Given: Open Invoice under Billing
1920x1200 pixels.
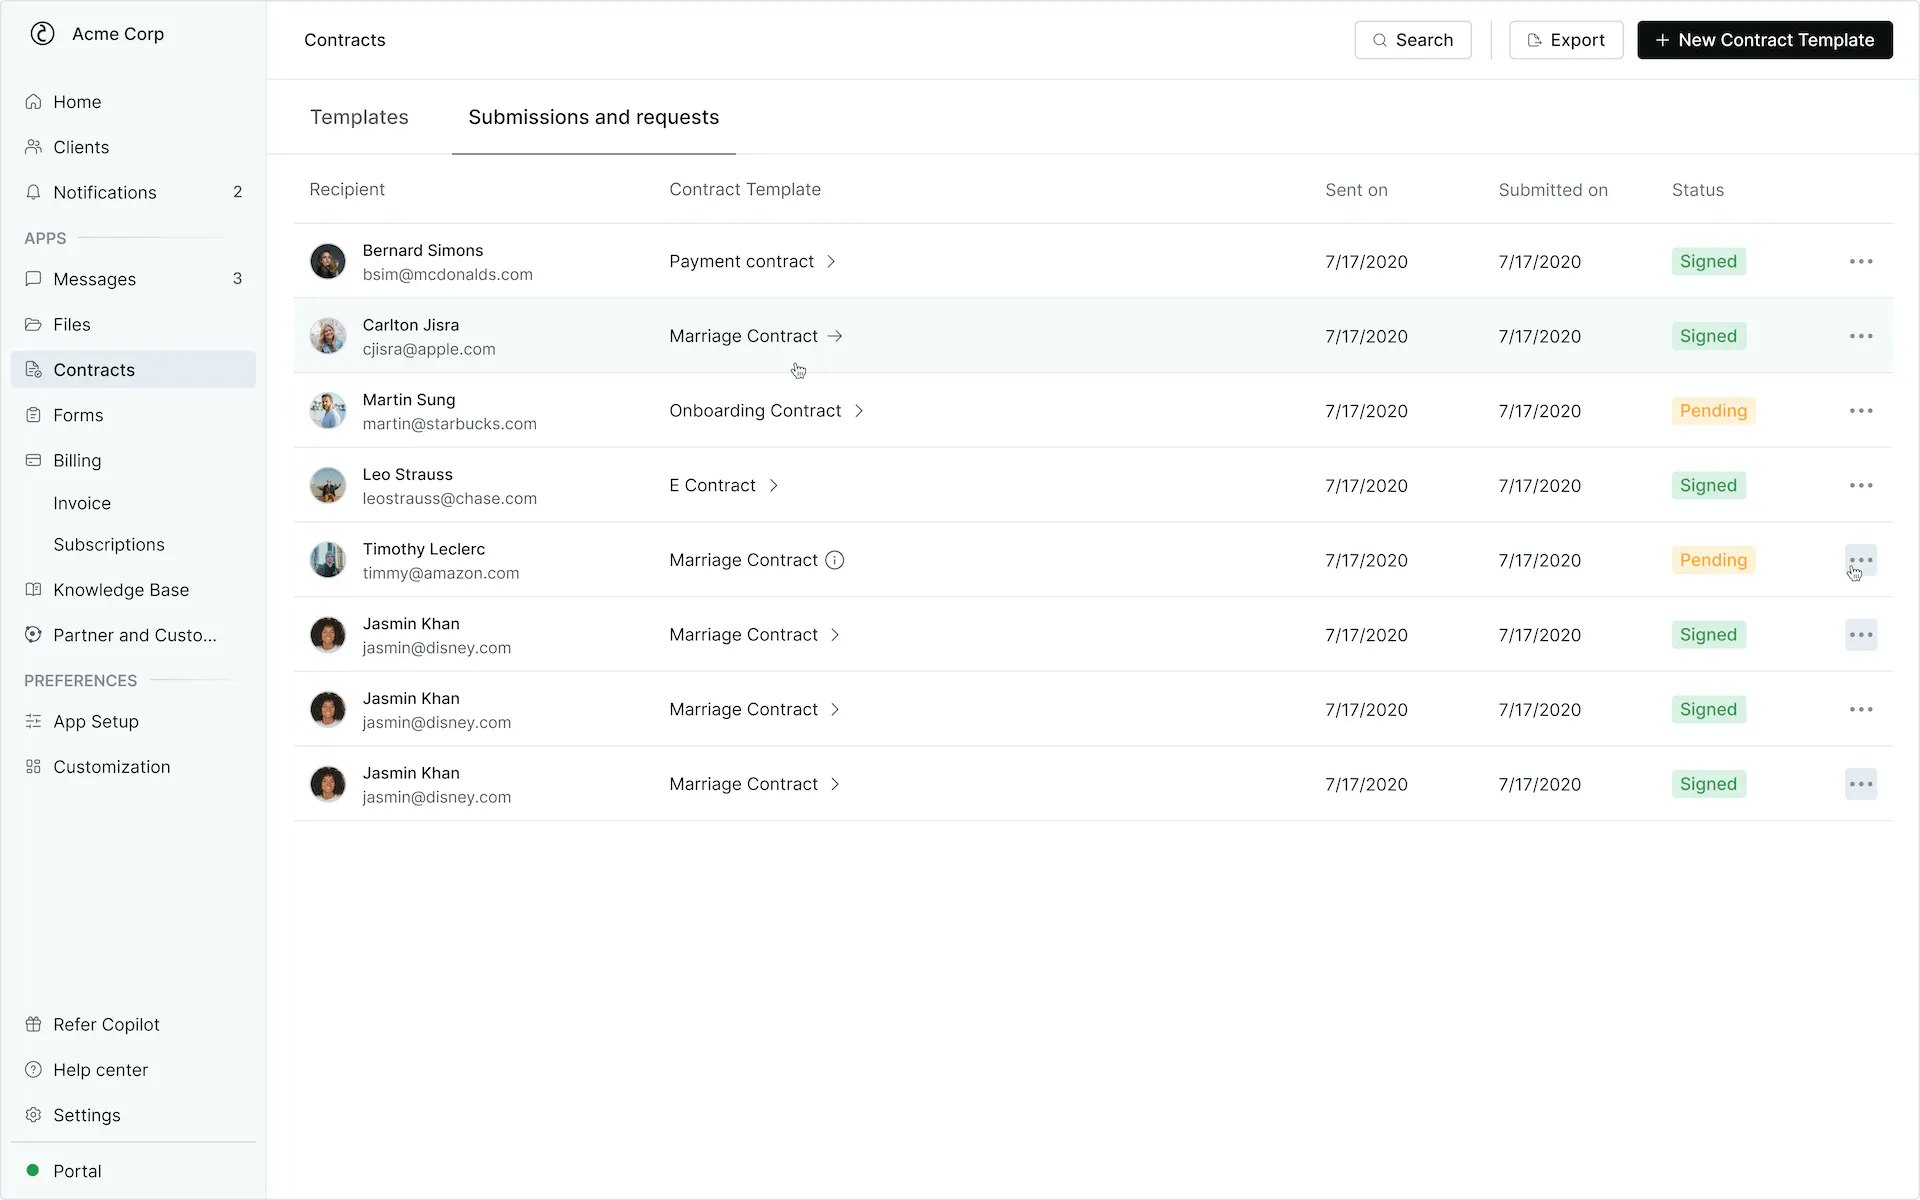Looking at the screenshot, I should point(82,503).
